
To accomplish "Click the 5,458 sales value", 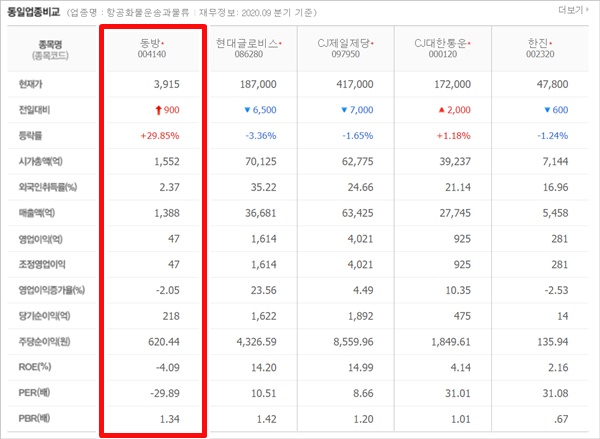I will (x=556, y=213).
